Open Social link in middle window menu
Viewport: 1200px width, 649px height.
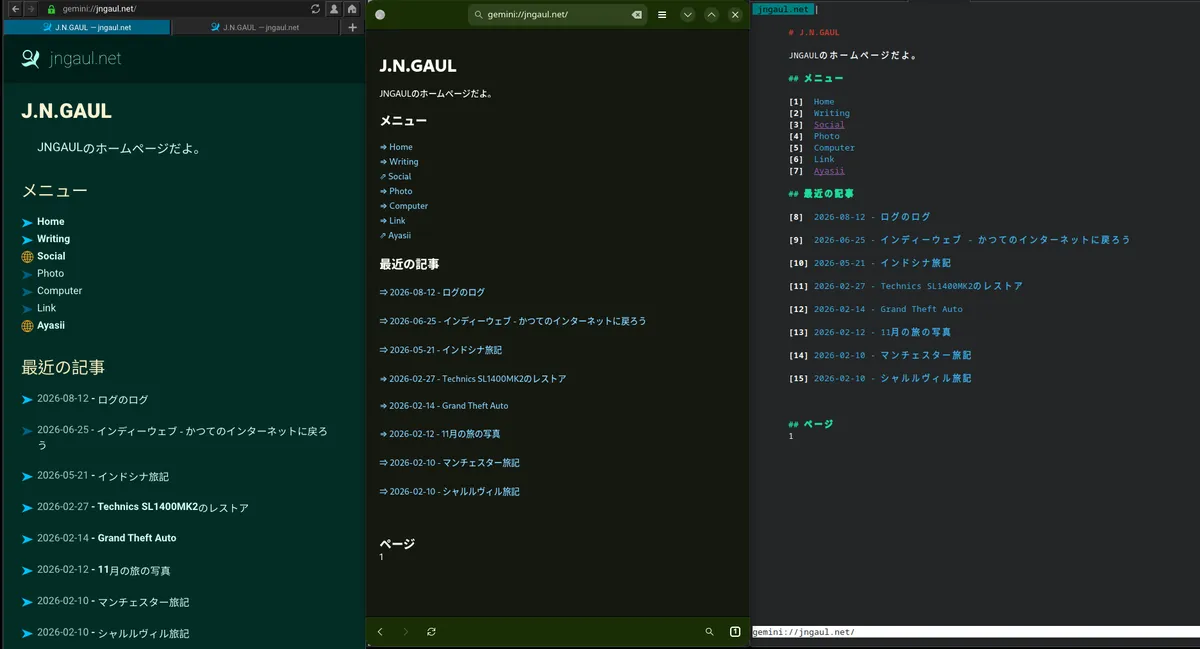coord(395,176)
